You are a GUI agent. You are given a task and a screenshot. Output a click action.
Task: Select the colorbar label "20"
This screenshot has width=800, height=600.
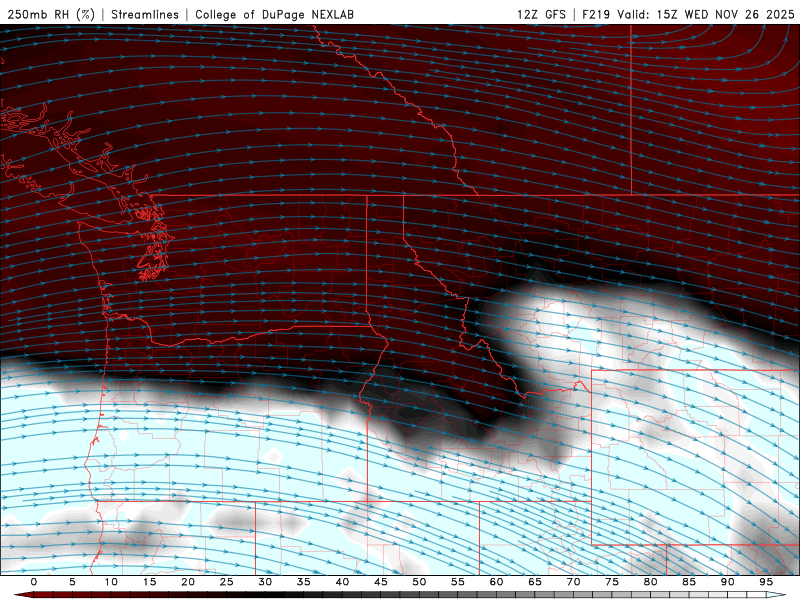tap(188, 582)
